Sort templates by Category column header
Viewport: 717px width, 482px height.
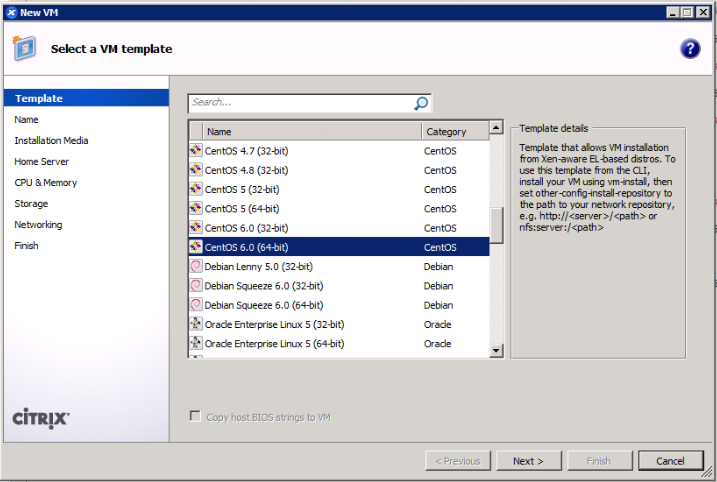tap(453, 131)
